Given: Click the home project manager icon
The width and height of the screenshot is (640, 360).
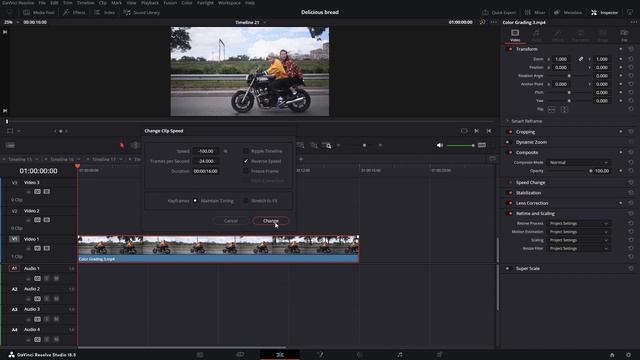Looking at the screenshot, I should pos(612,355).
